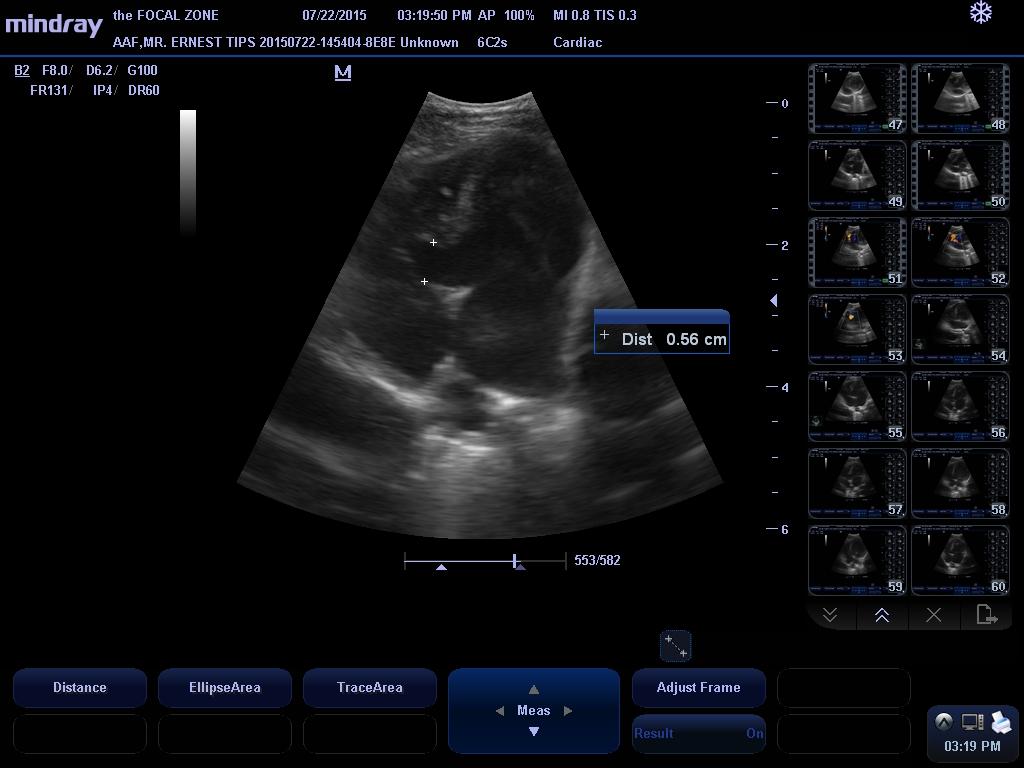Select the B2 image label in the upper left

[22, 71]
